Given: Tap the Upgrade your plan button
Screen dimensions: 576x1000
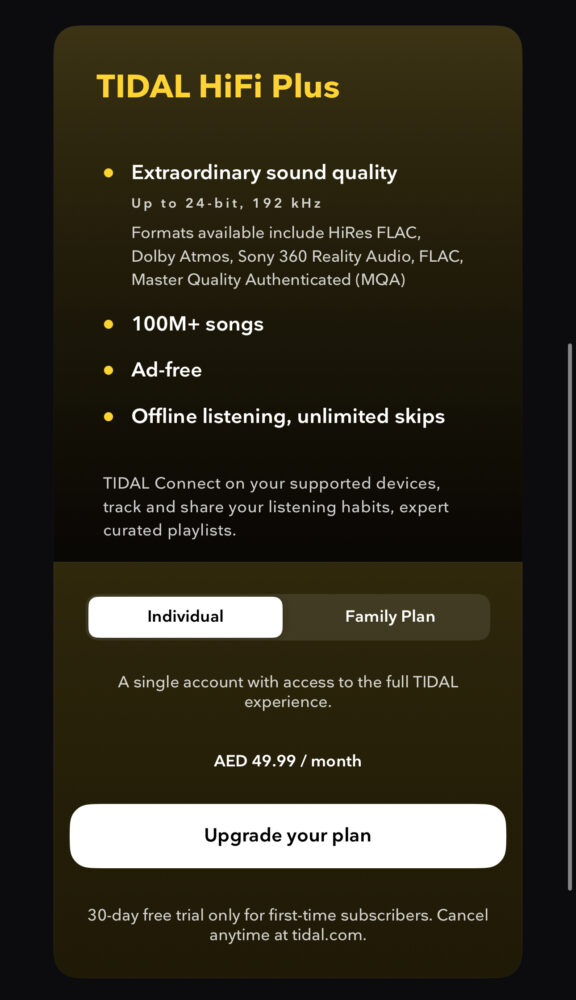Looking at the screenshot, I should (x=288, y=835).
